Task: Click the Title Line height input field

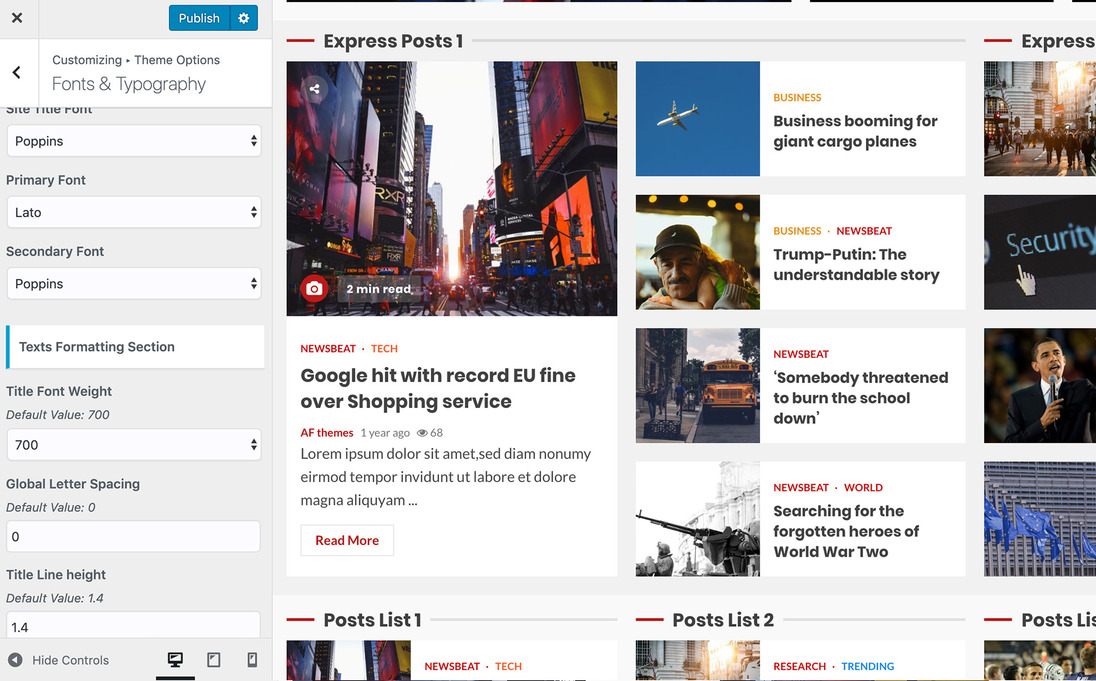Action: 134,625
